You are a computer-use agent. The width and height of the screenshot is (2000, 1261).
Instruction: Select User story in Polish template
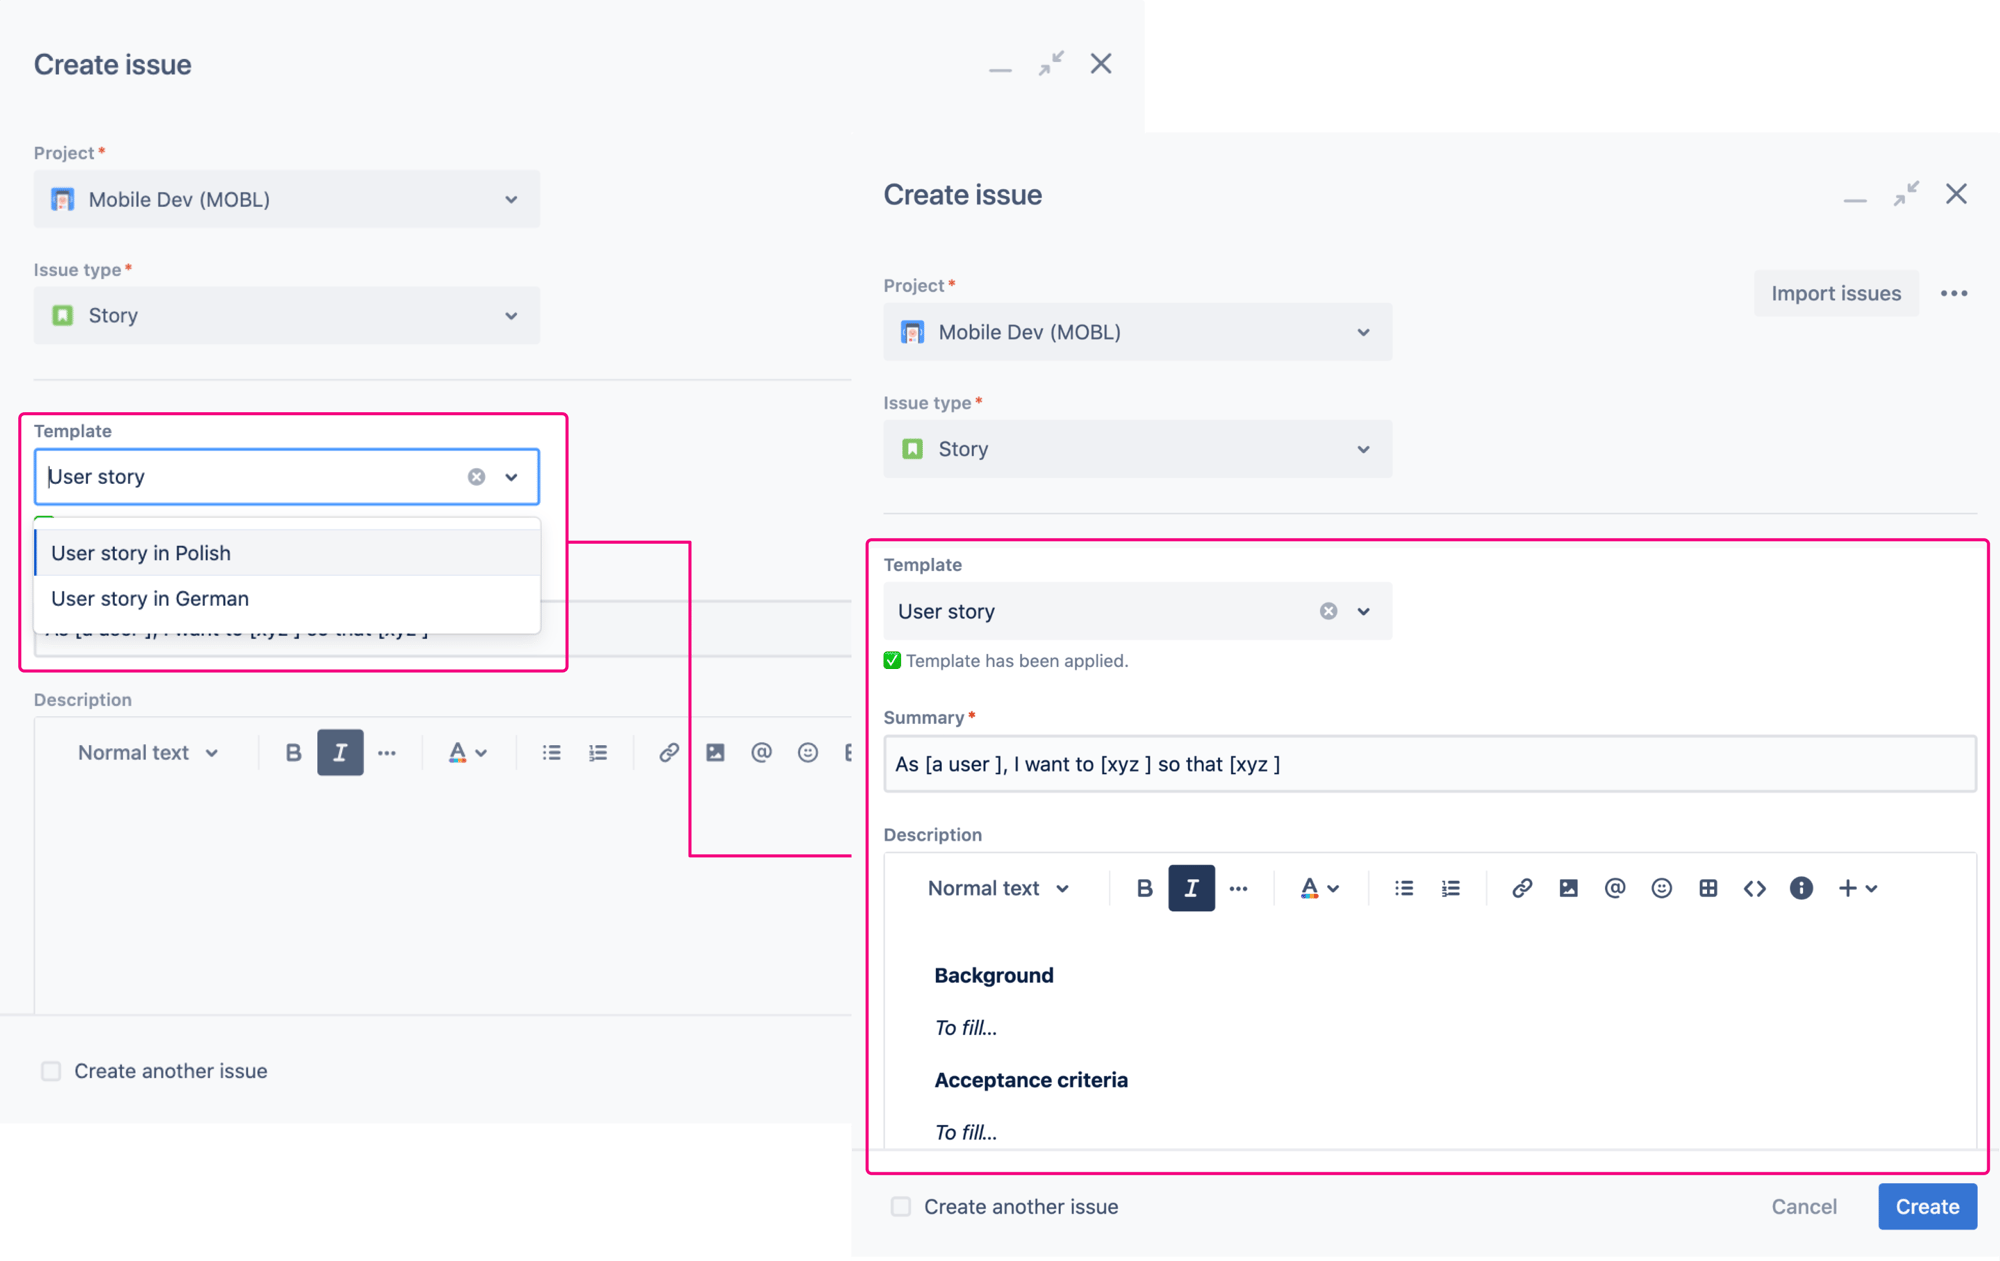pos(141,552)
